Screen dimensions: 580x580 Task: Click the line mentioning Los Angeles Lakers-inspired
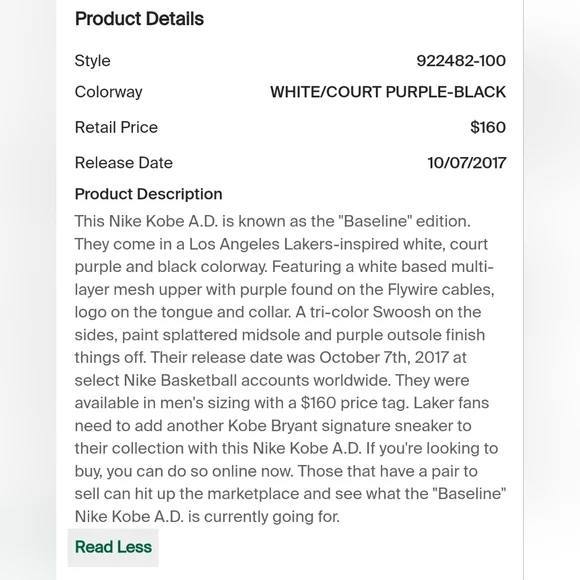(281, 244)
